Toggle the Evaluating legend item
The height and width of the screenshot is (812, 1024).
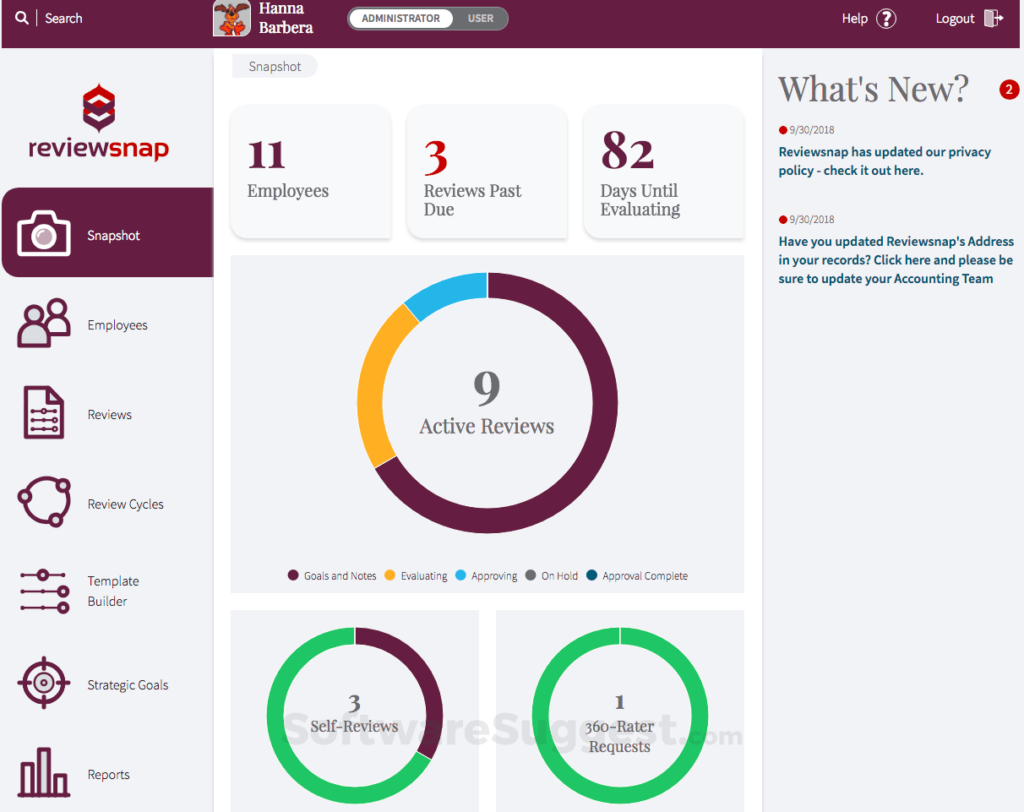(x=416, y=576)
